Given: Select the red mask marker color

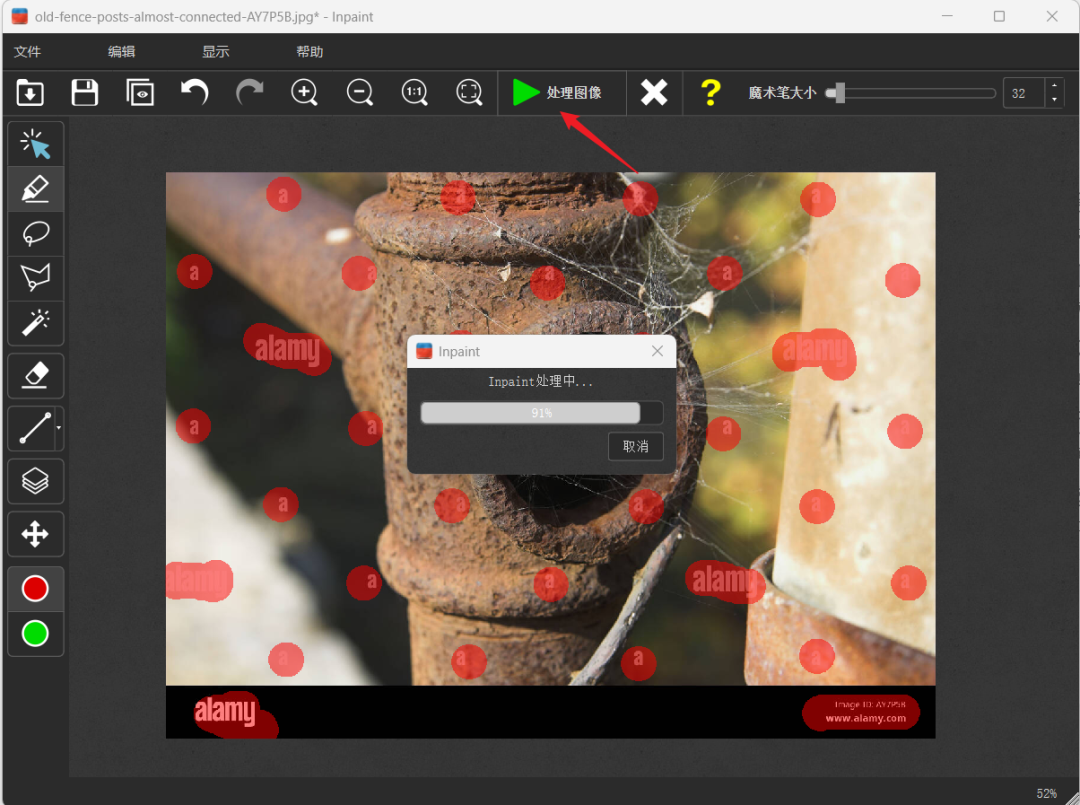Looking at the screenshot, I should (x=35, y=589).
